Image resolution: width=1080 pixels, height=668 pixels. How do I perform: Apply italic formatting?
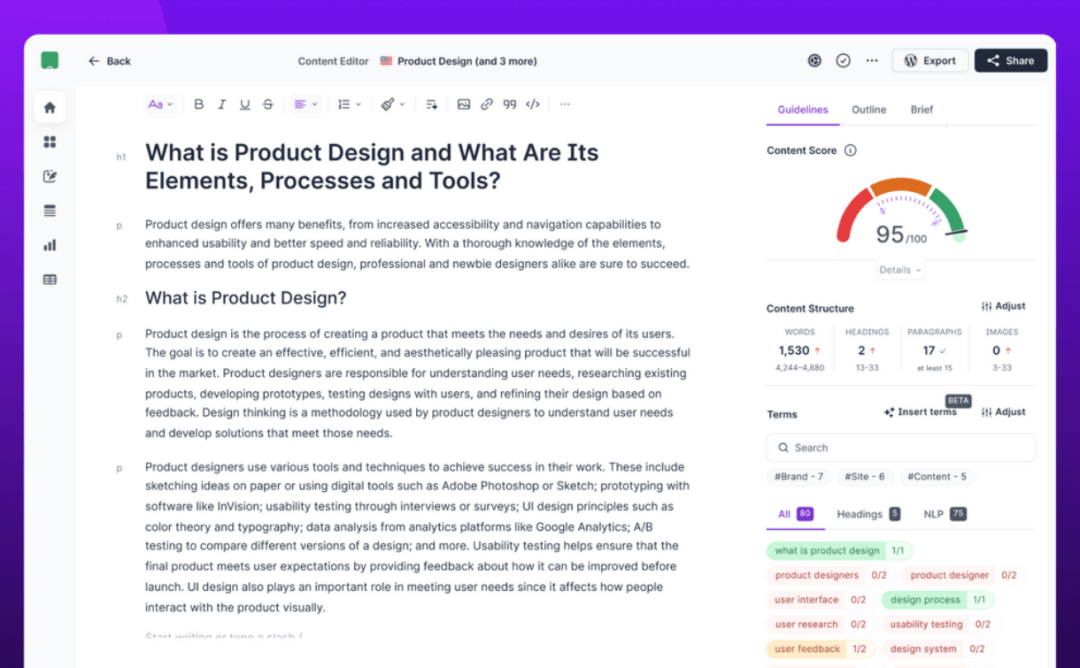[222, 105]
